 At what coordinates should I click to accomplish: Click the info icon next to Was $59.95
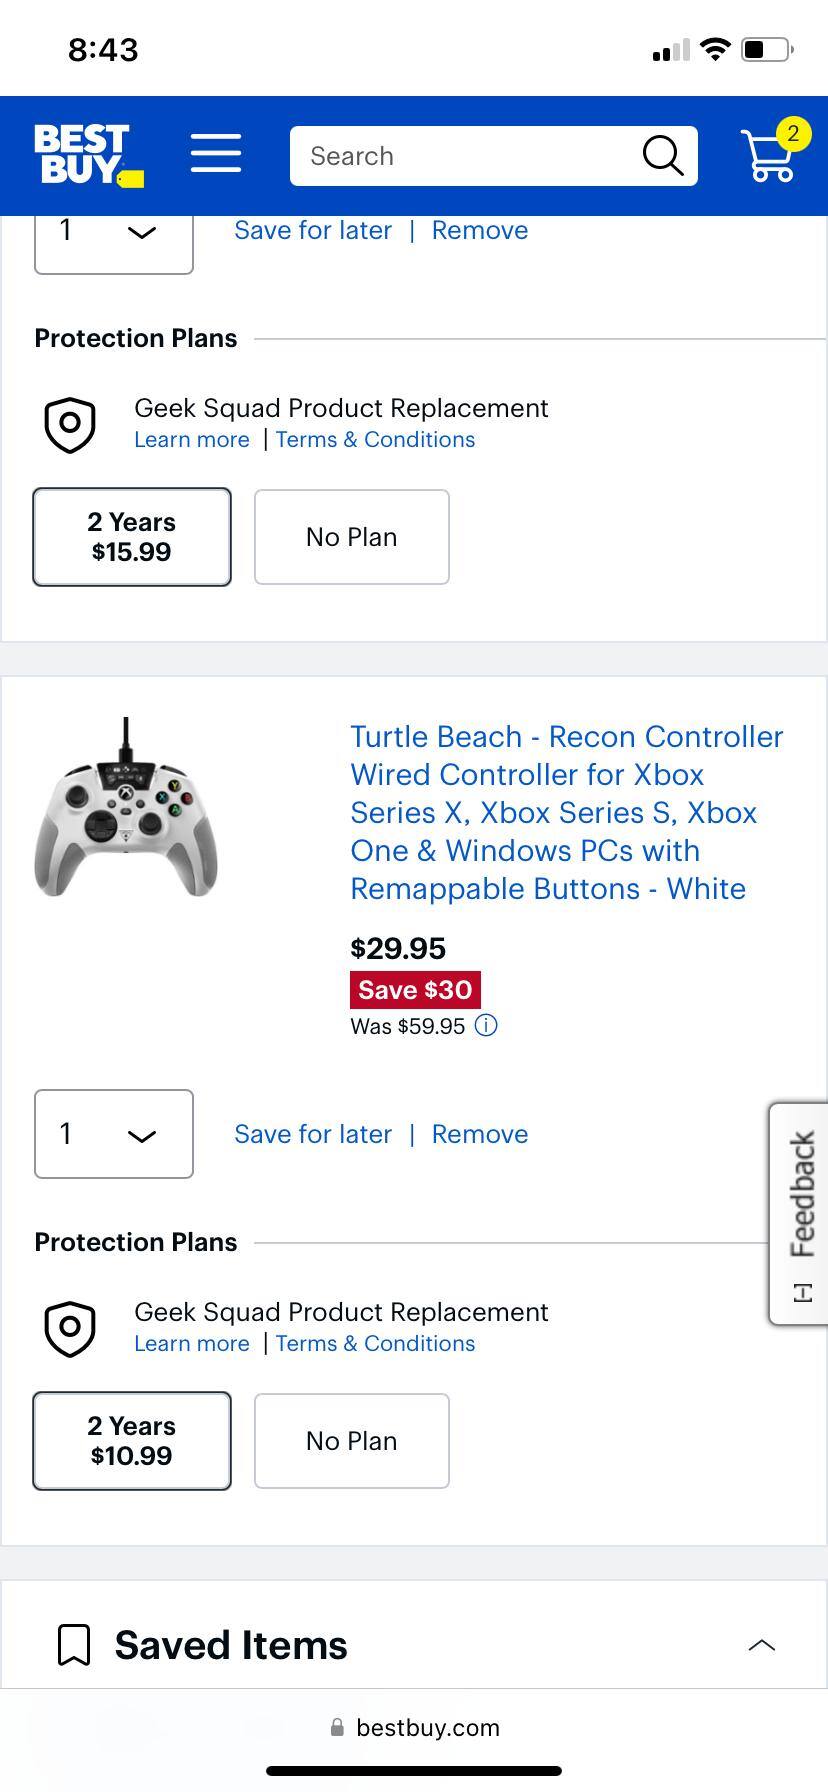point(486,1025)
